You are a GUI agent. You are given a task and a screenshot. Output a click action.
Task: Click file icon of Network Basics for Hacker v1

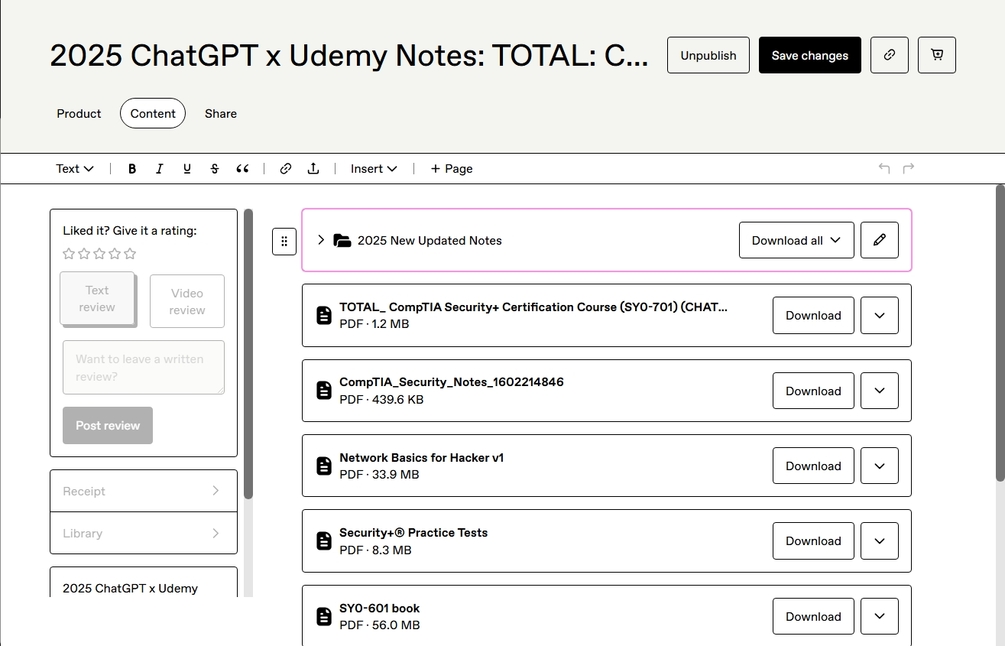[324, 466]
